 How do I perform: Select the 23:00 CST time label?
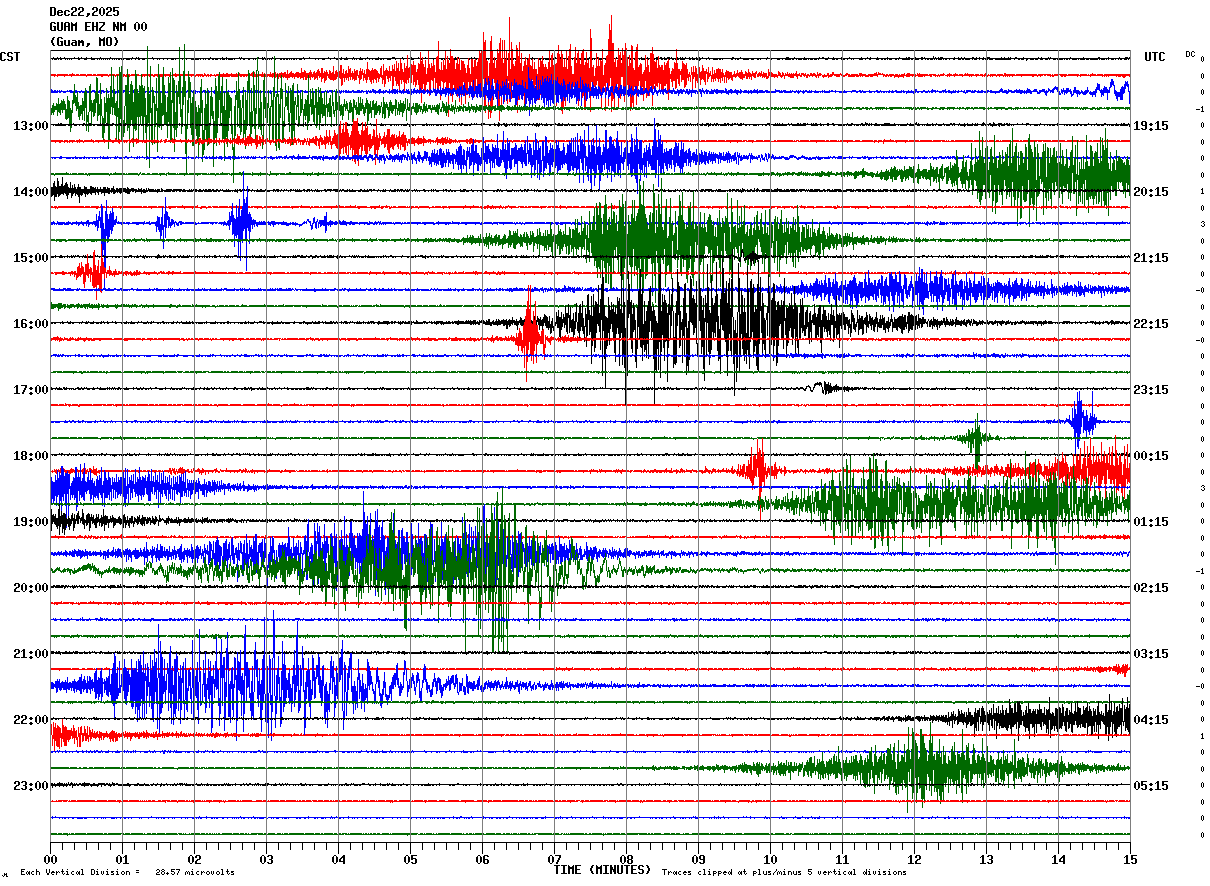(31, 786)
